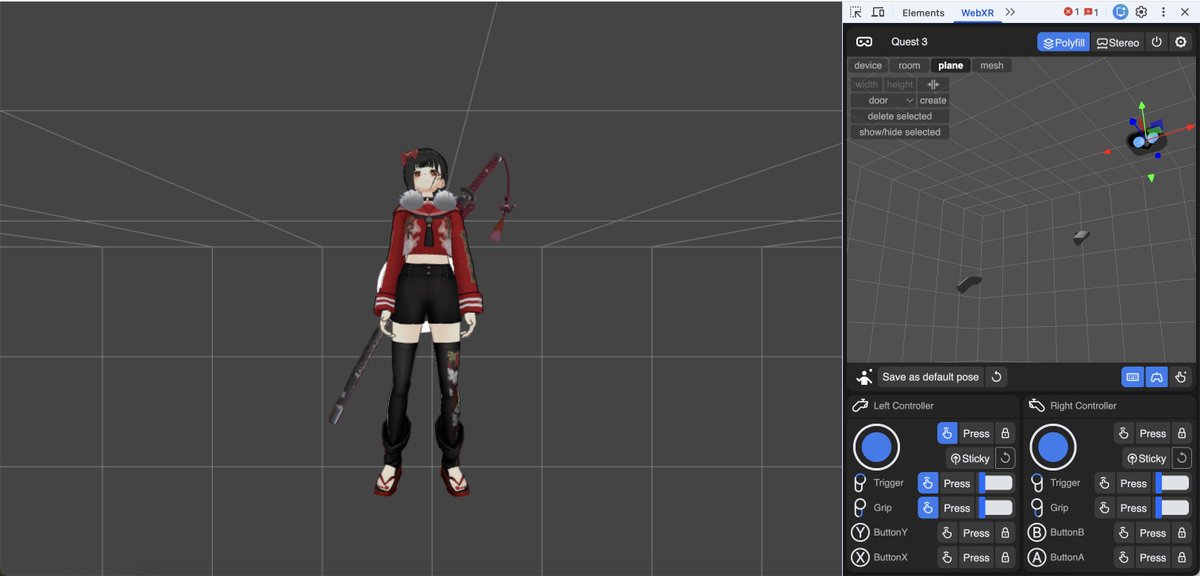Click the headset transform gizmo in 3D view

pyautogui.click(x=1146, y=141)
